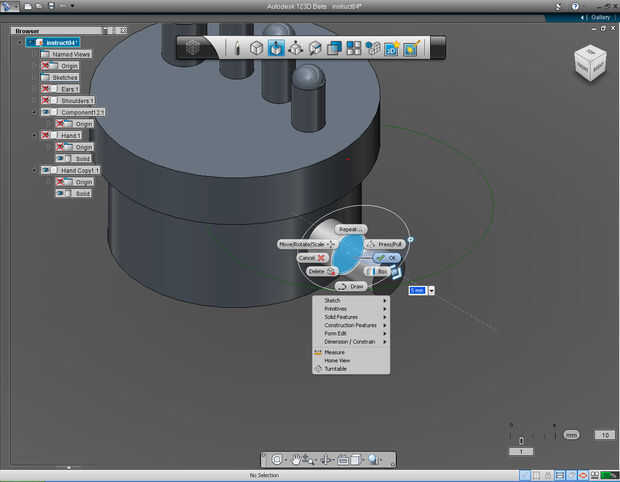
Task: Click Cancel in the marking menu
Action: tap(313, 258)
